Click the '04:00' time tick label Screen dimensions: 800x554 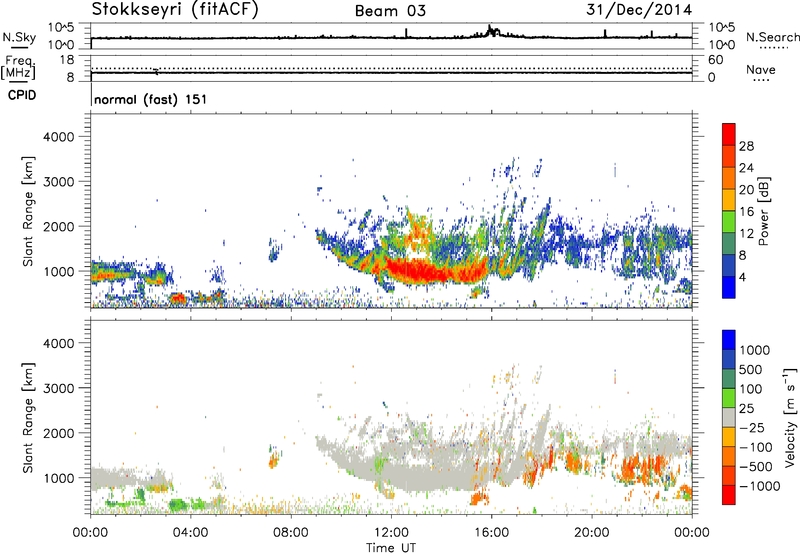pyautogui.click(x=191, y=533)
